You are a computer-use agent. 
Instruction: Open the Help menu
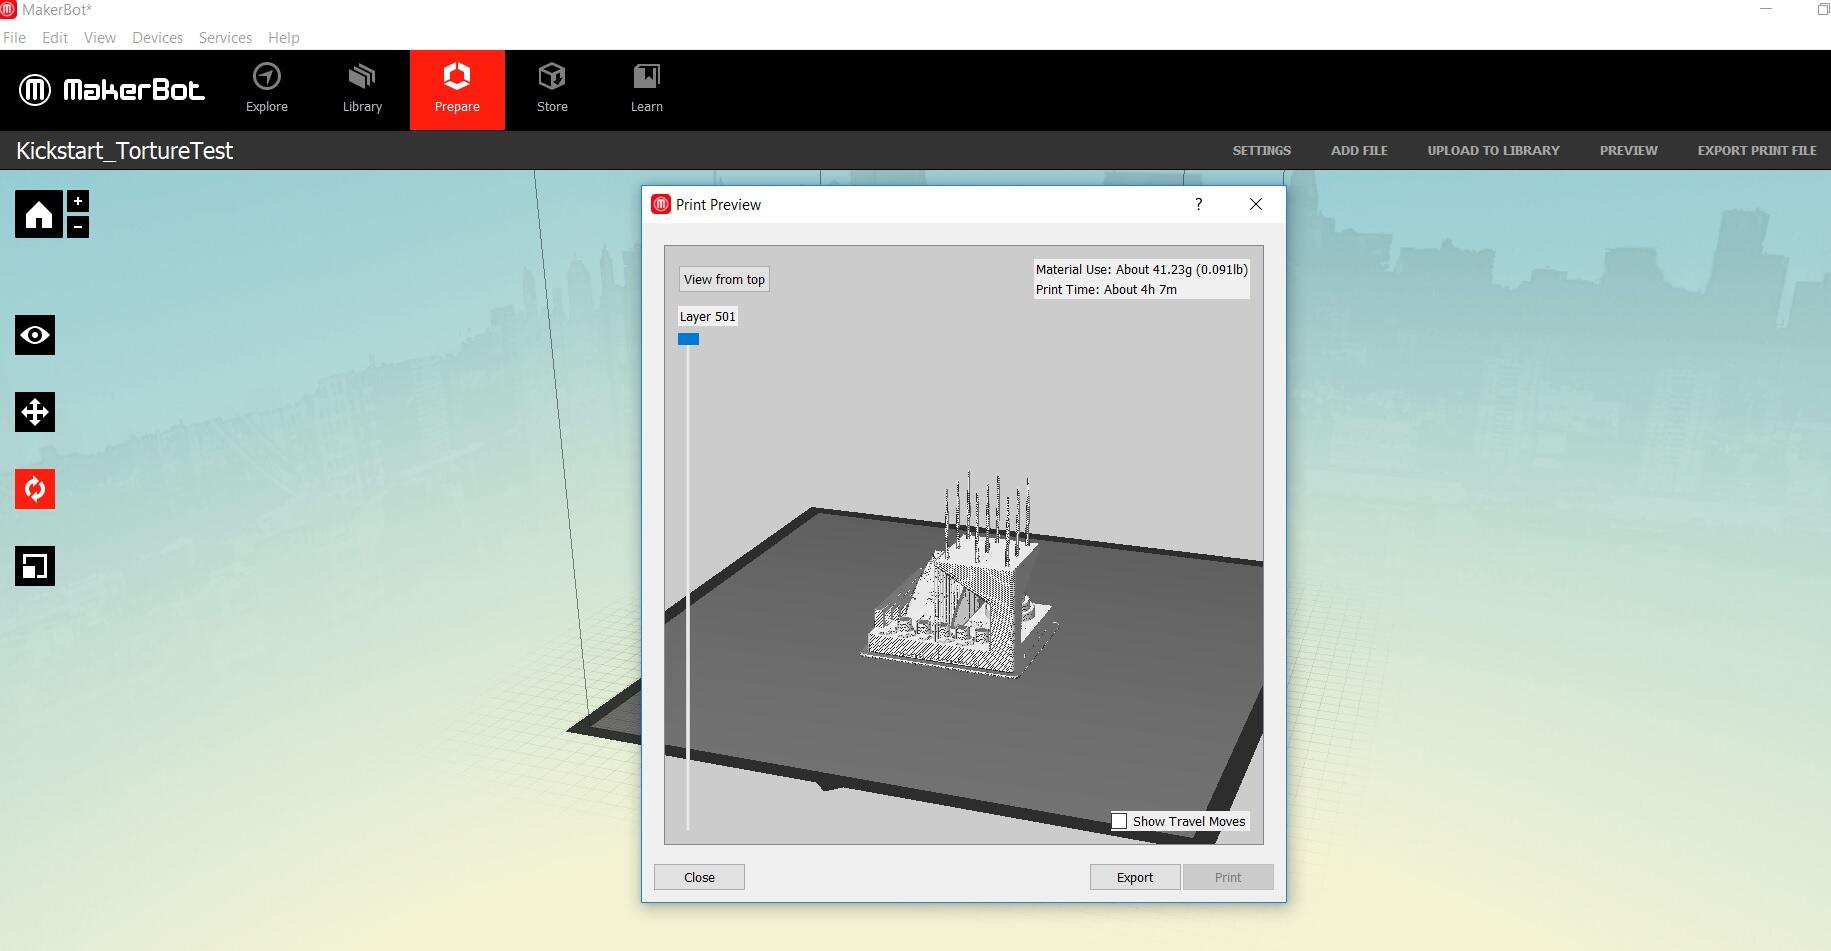coord(284,38)
